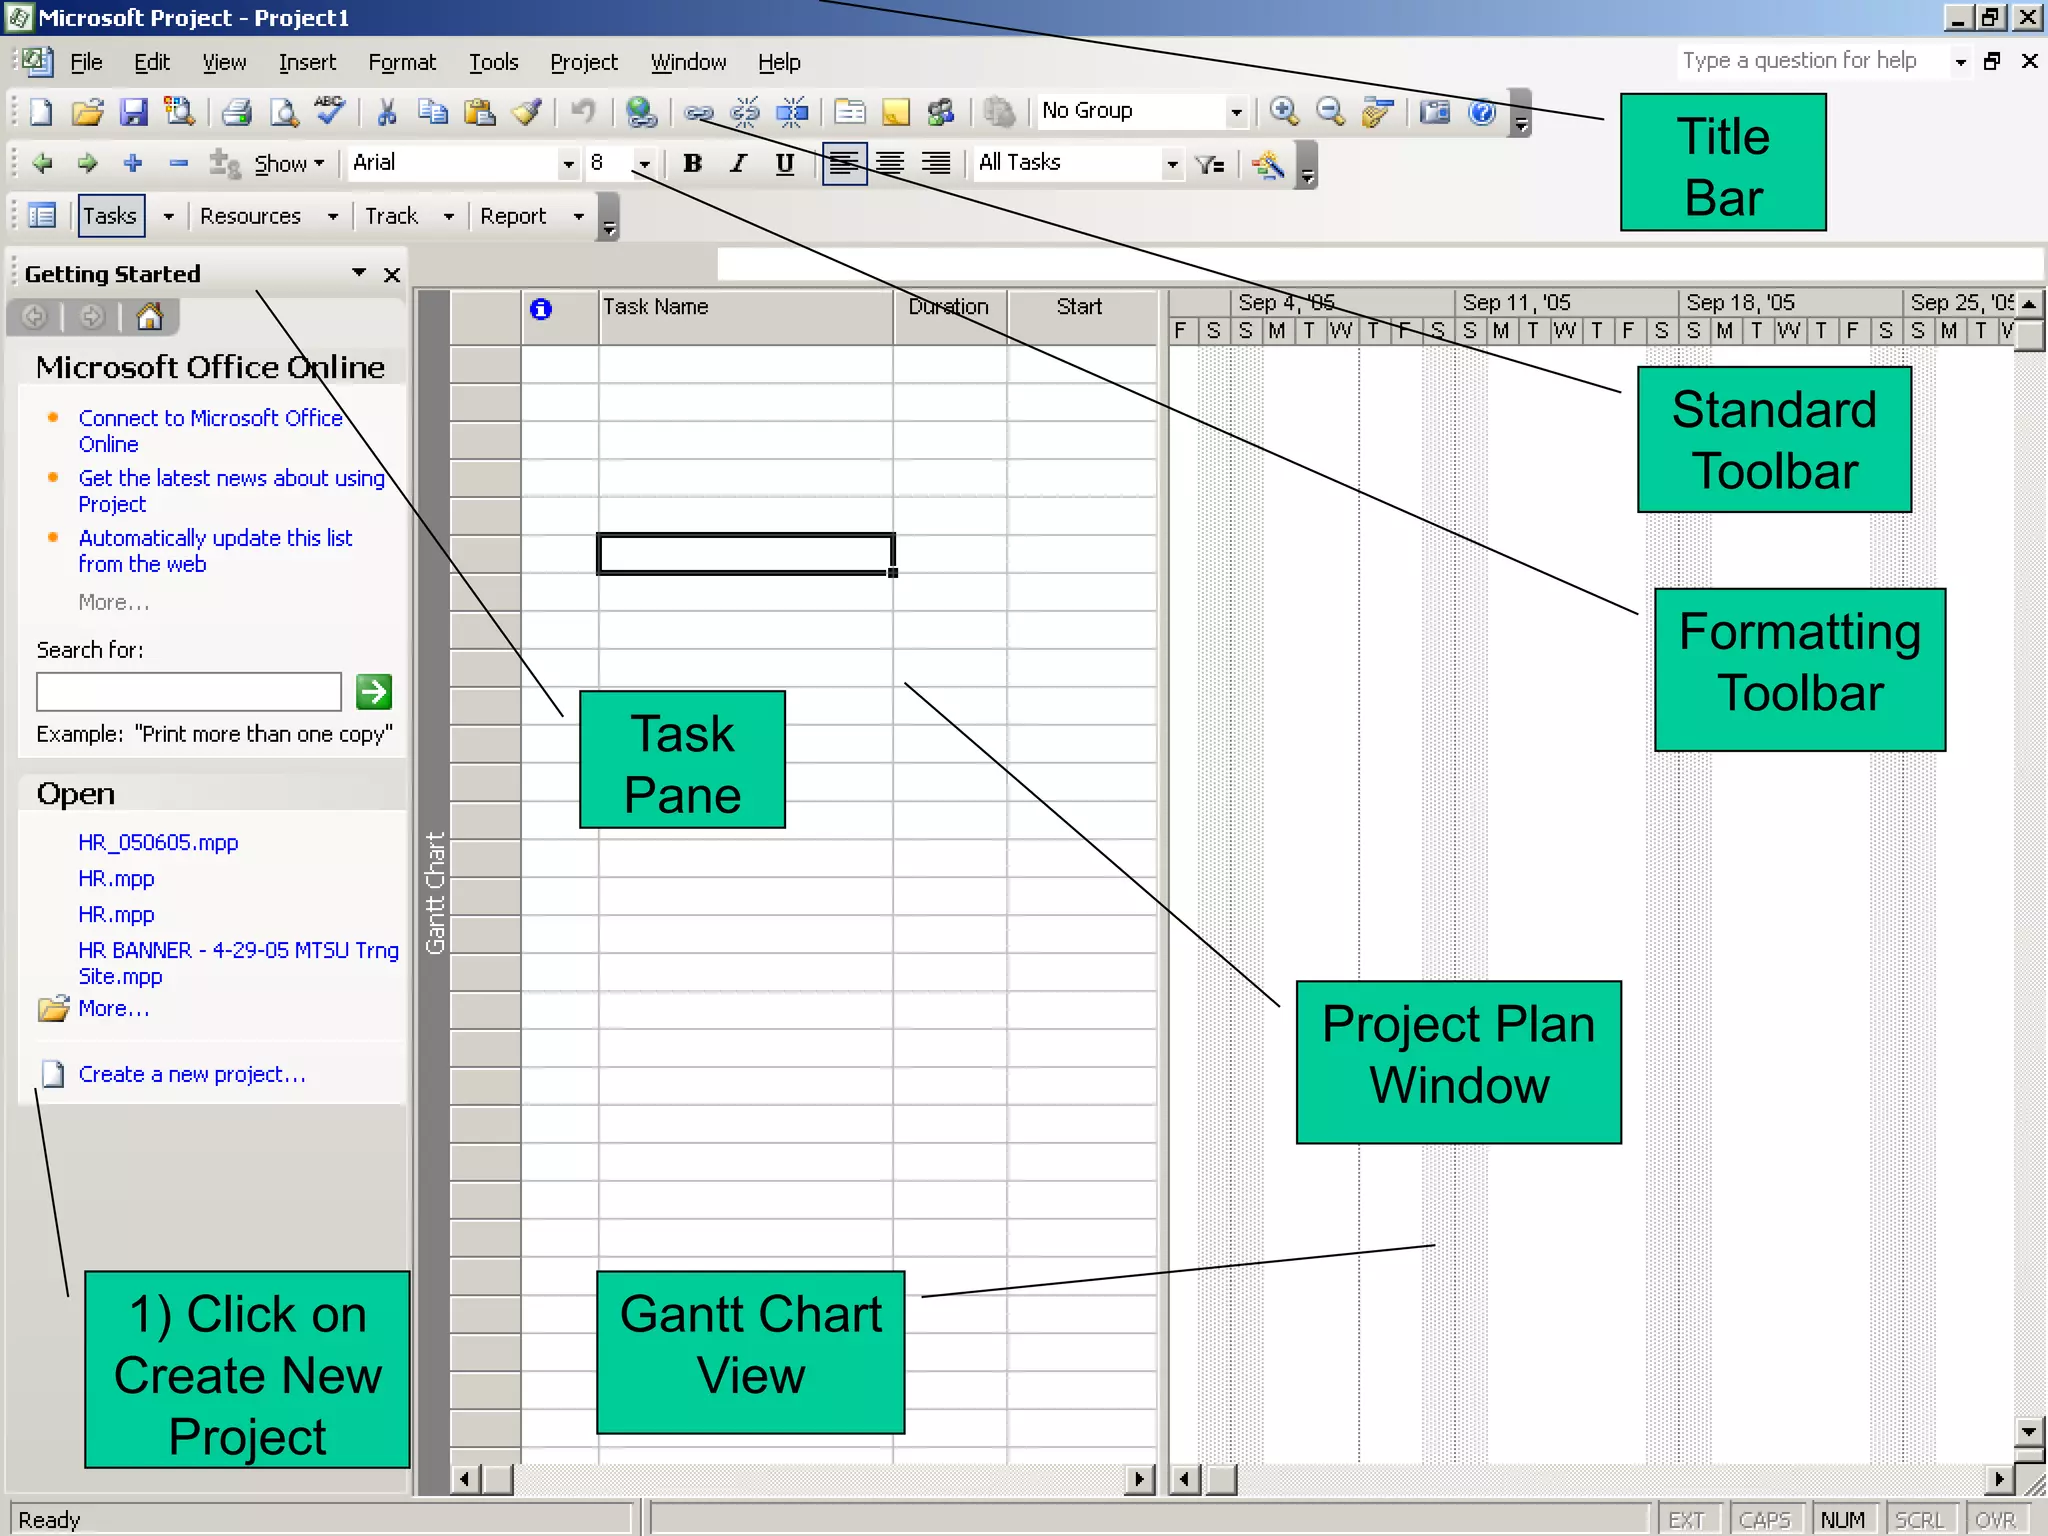
Task: Toggle Align Right
Action: 936,164
